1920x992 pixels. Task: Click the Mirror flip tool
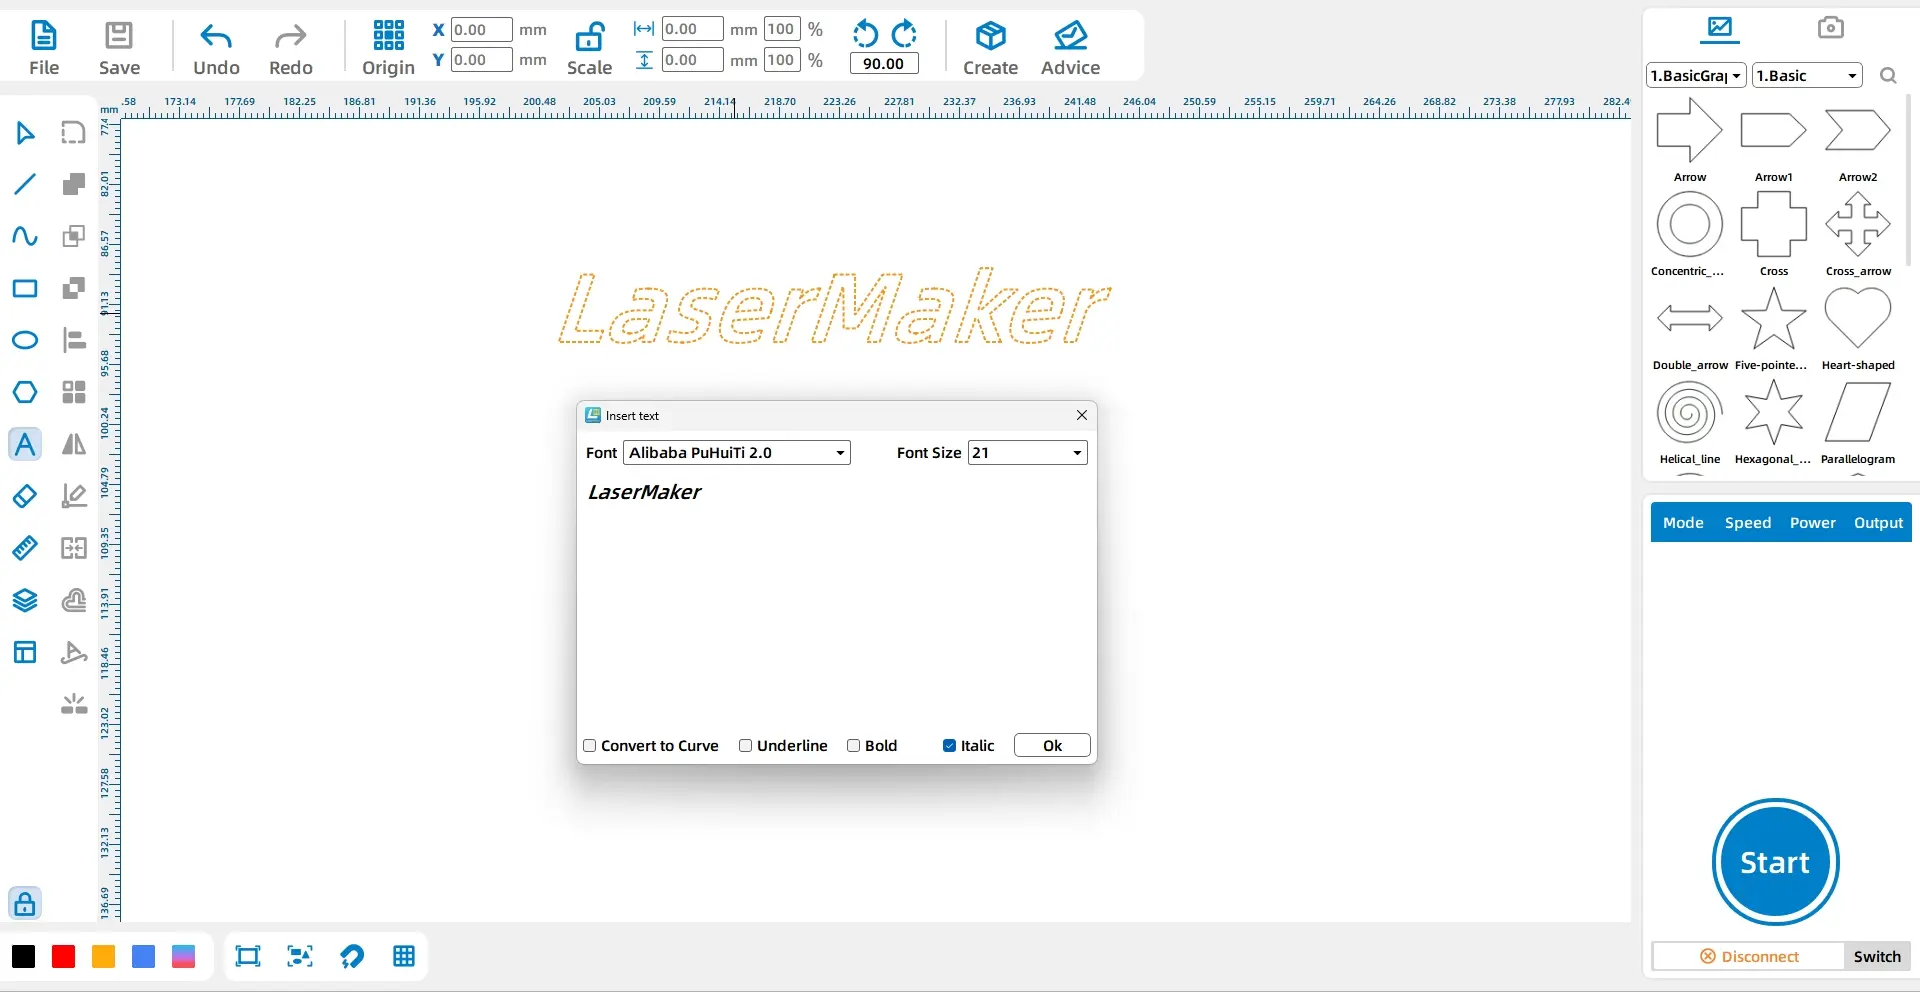[x=74, y=444]
